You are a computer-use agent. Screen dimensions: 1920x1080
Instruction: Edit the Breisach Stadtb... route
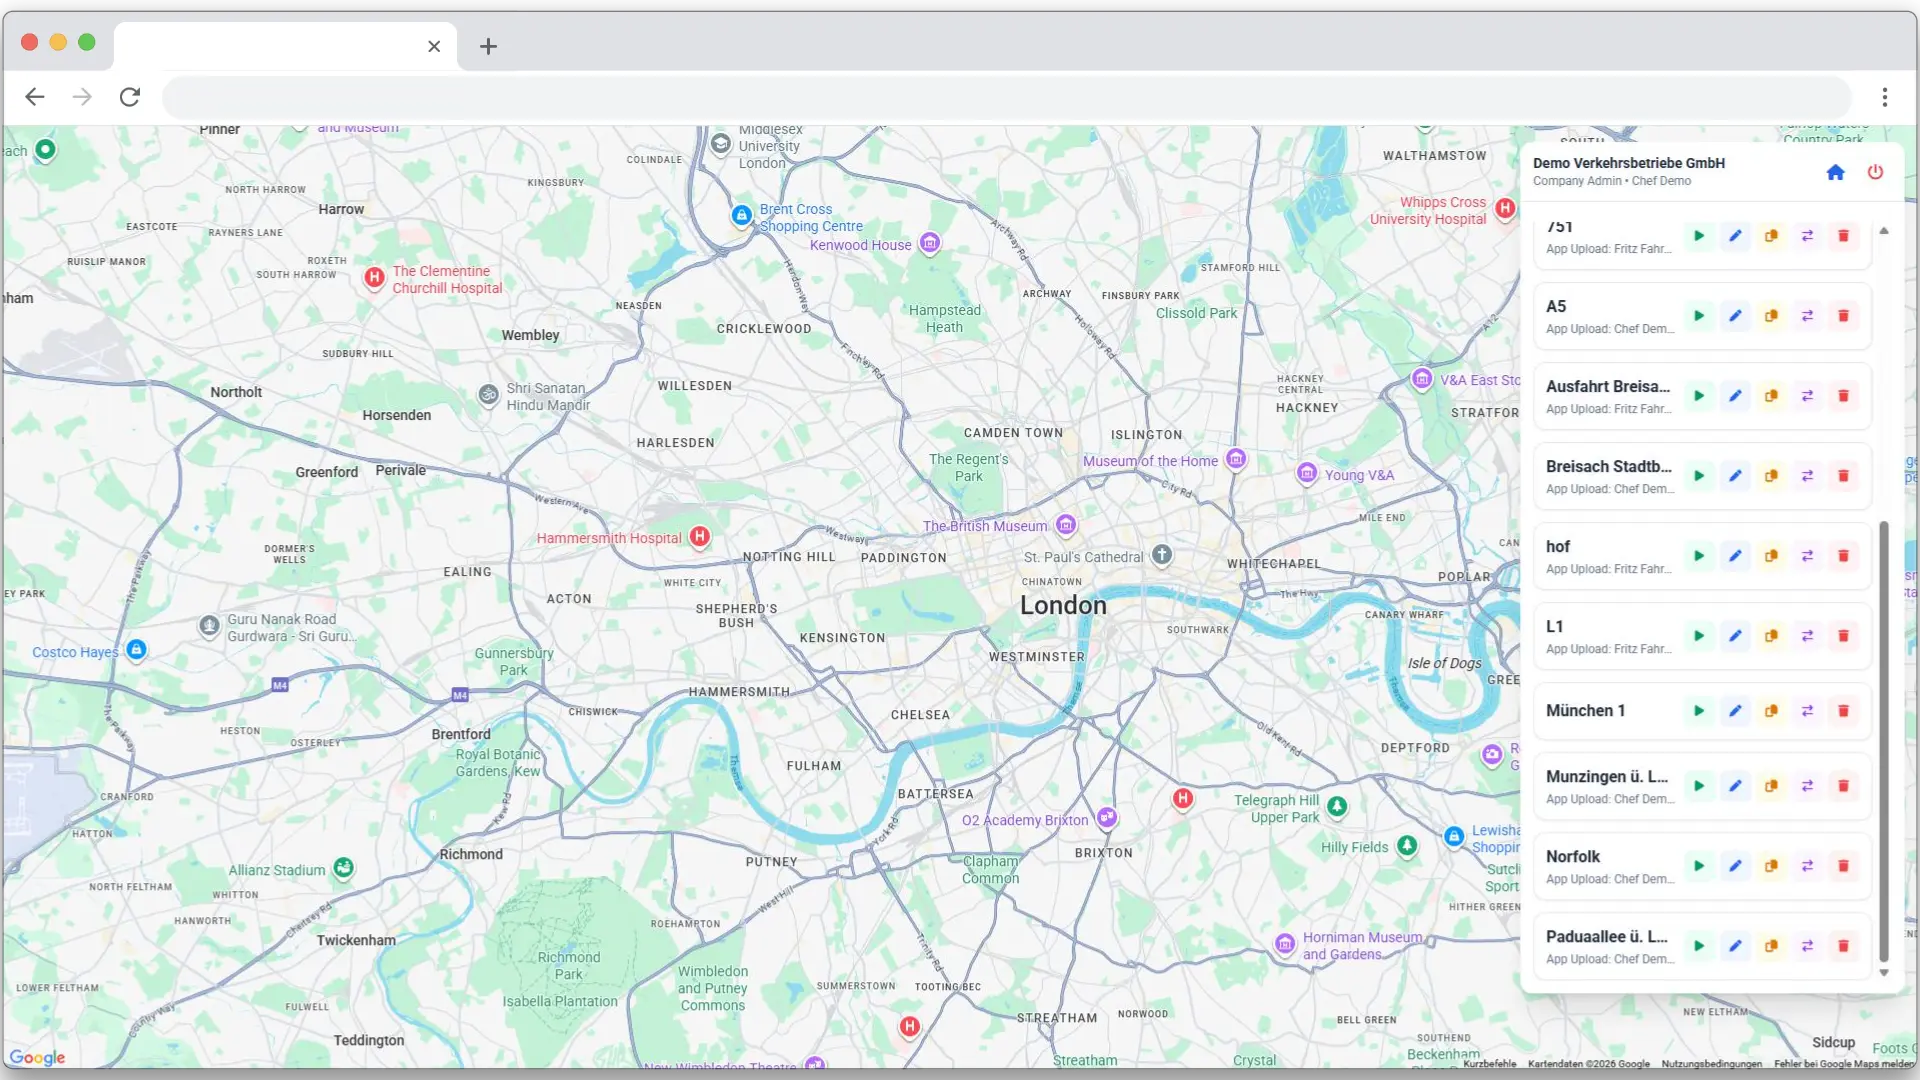tap(1735, 476)
